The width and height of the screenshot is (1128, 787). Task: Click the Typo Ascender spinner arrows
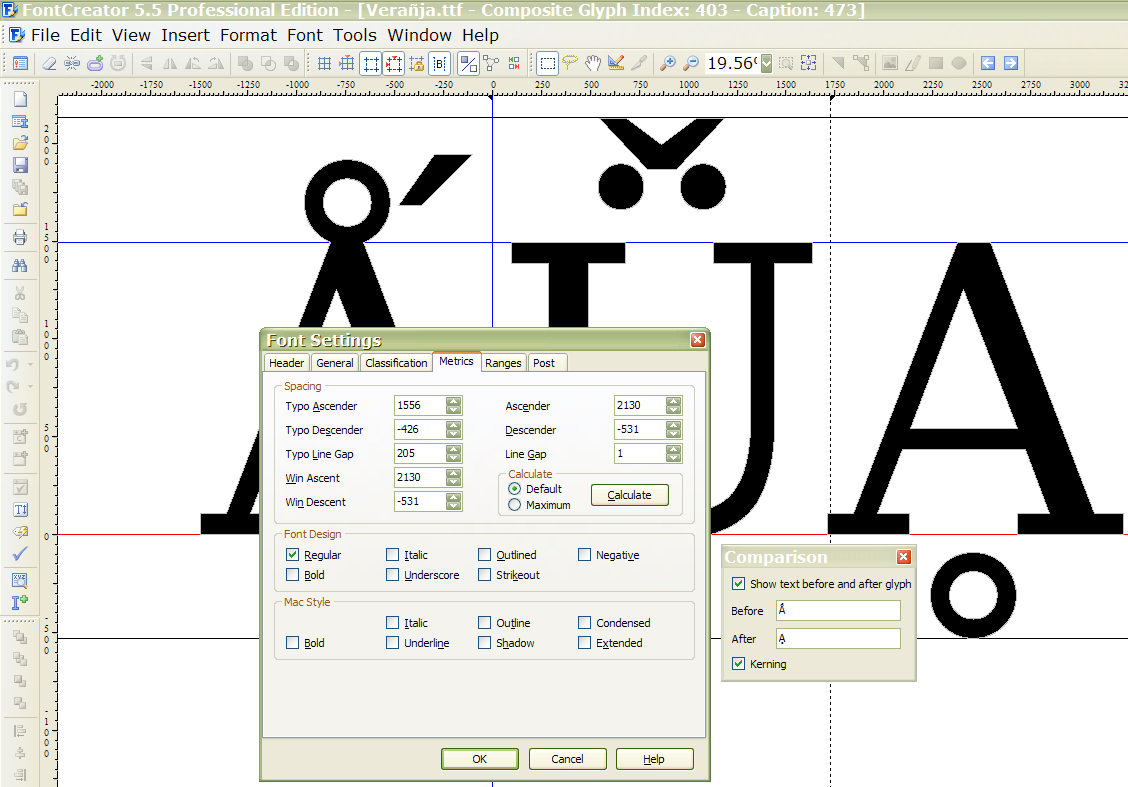pyautogui.click(x=454, y=406)
